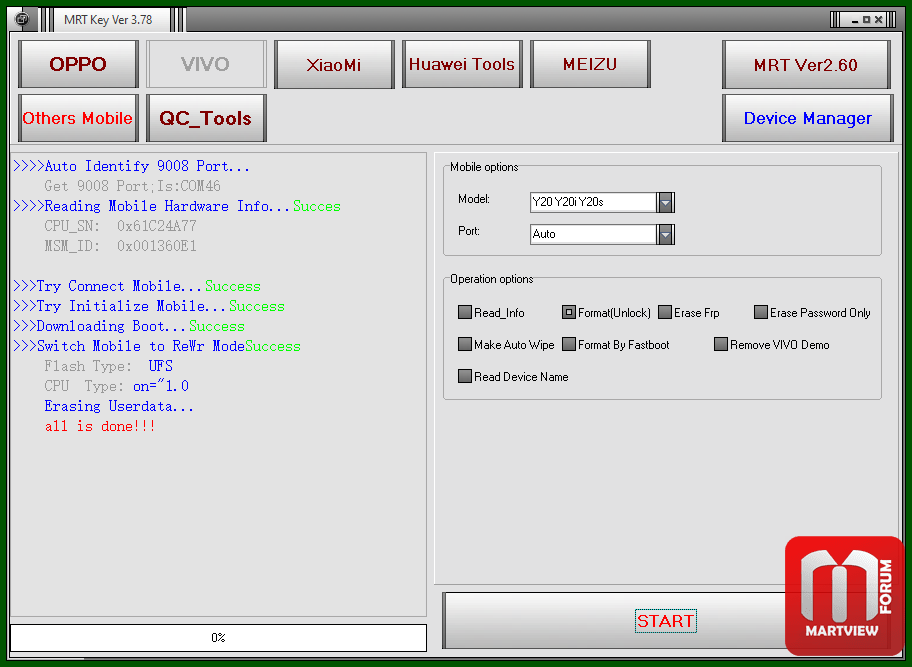Viewport: 912px width, 667px height.
Task: Expand the Port dropdown arrow
Action: pos(665,234)
